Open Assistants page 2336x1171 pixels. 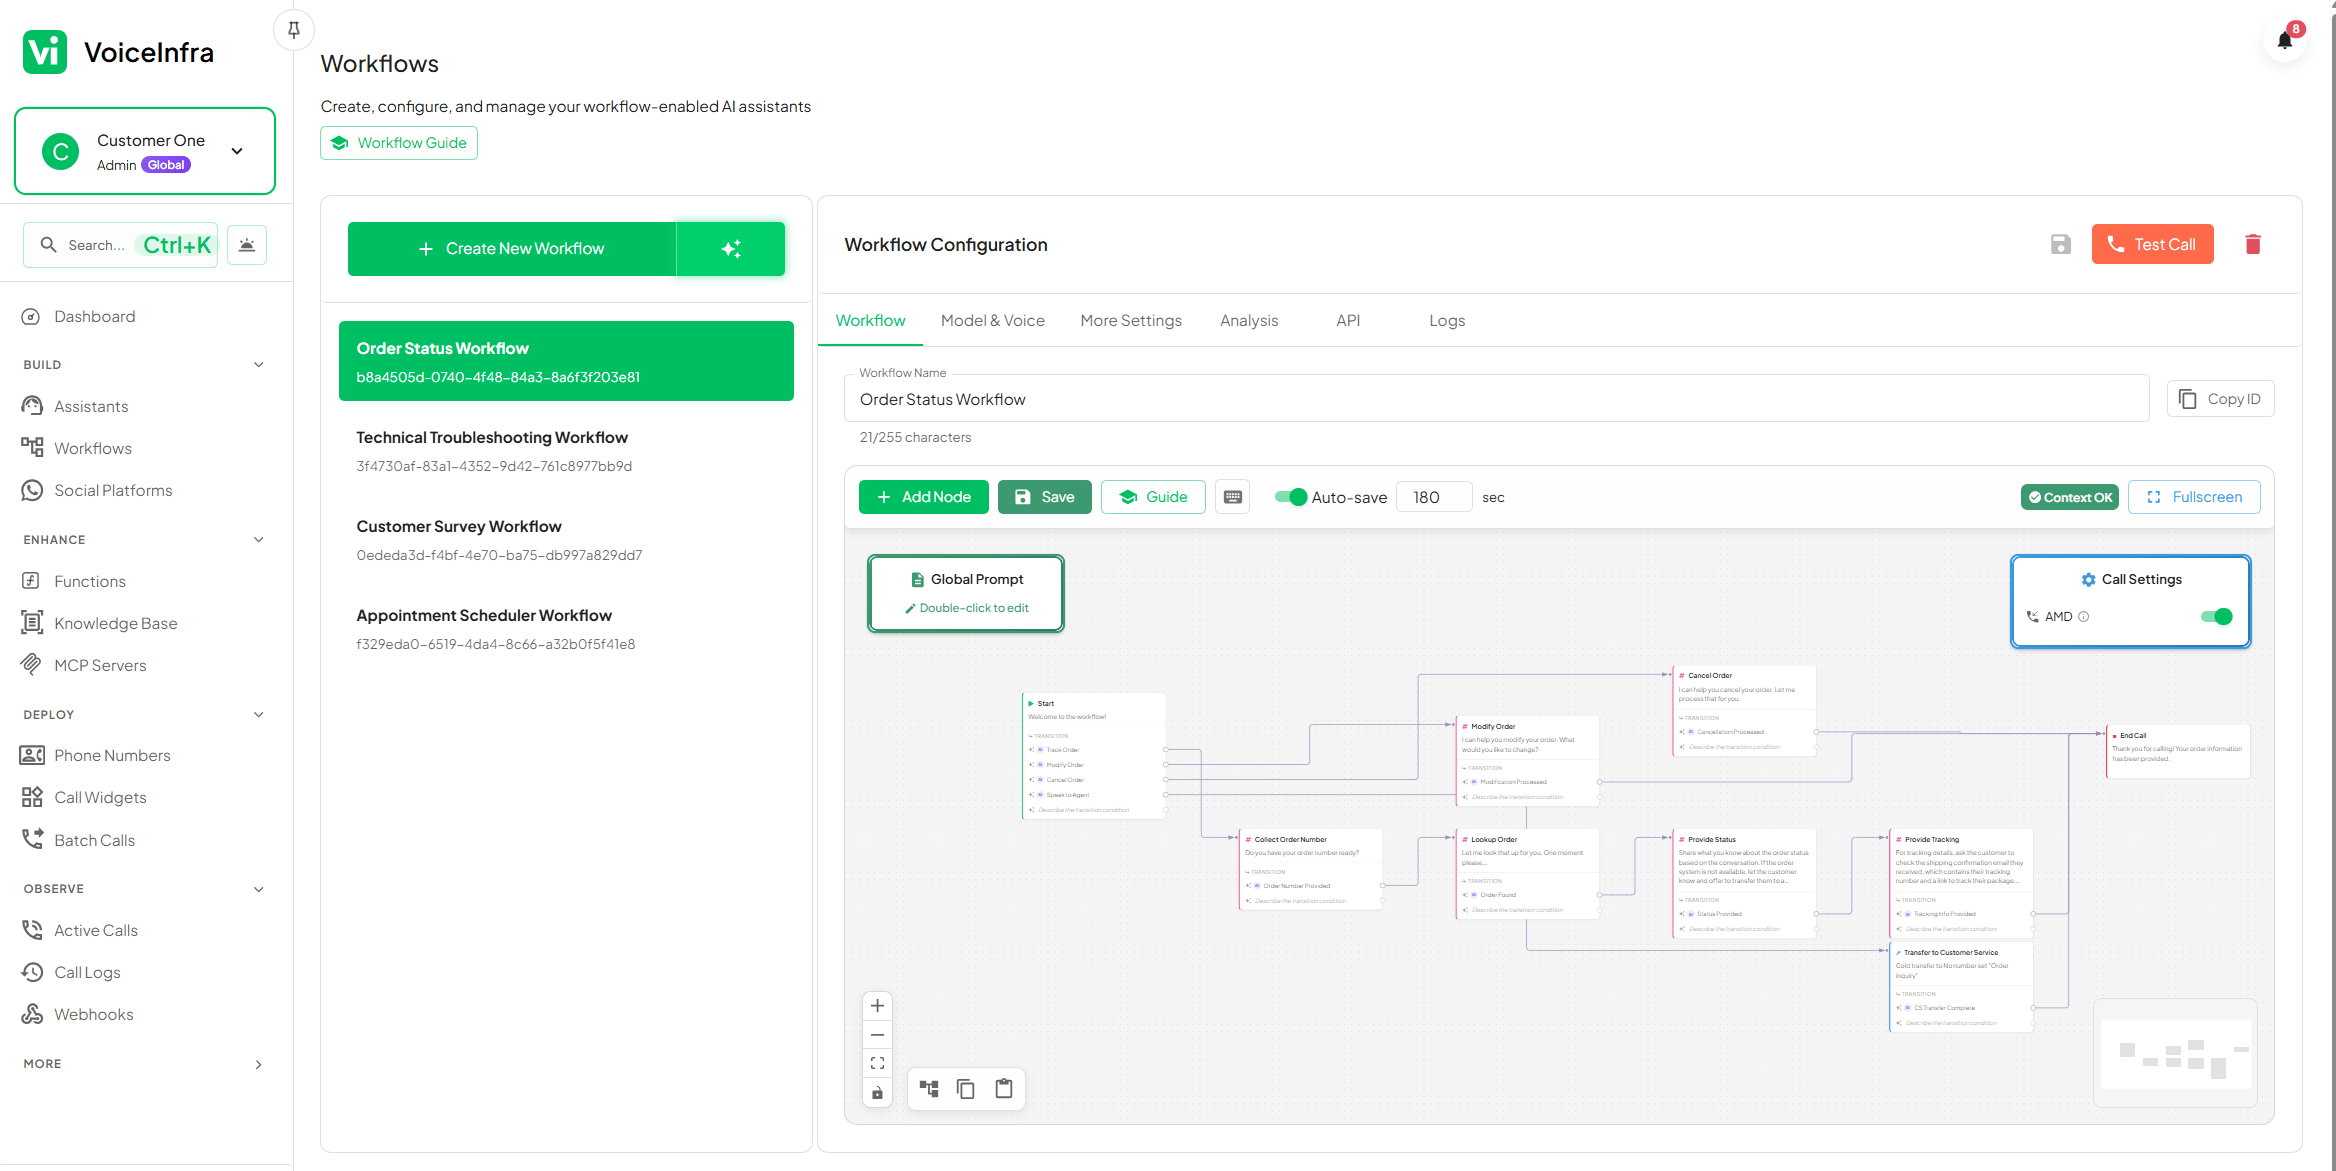point(91,406)
